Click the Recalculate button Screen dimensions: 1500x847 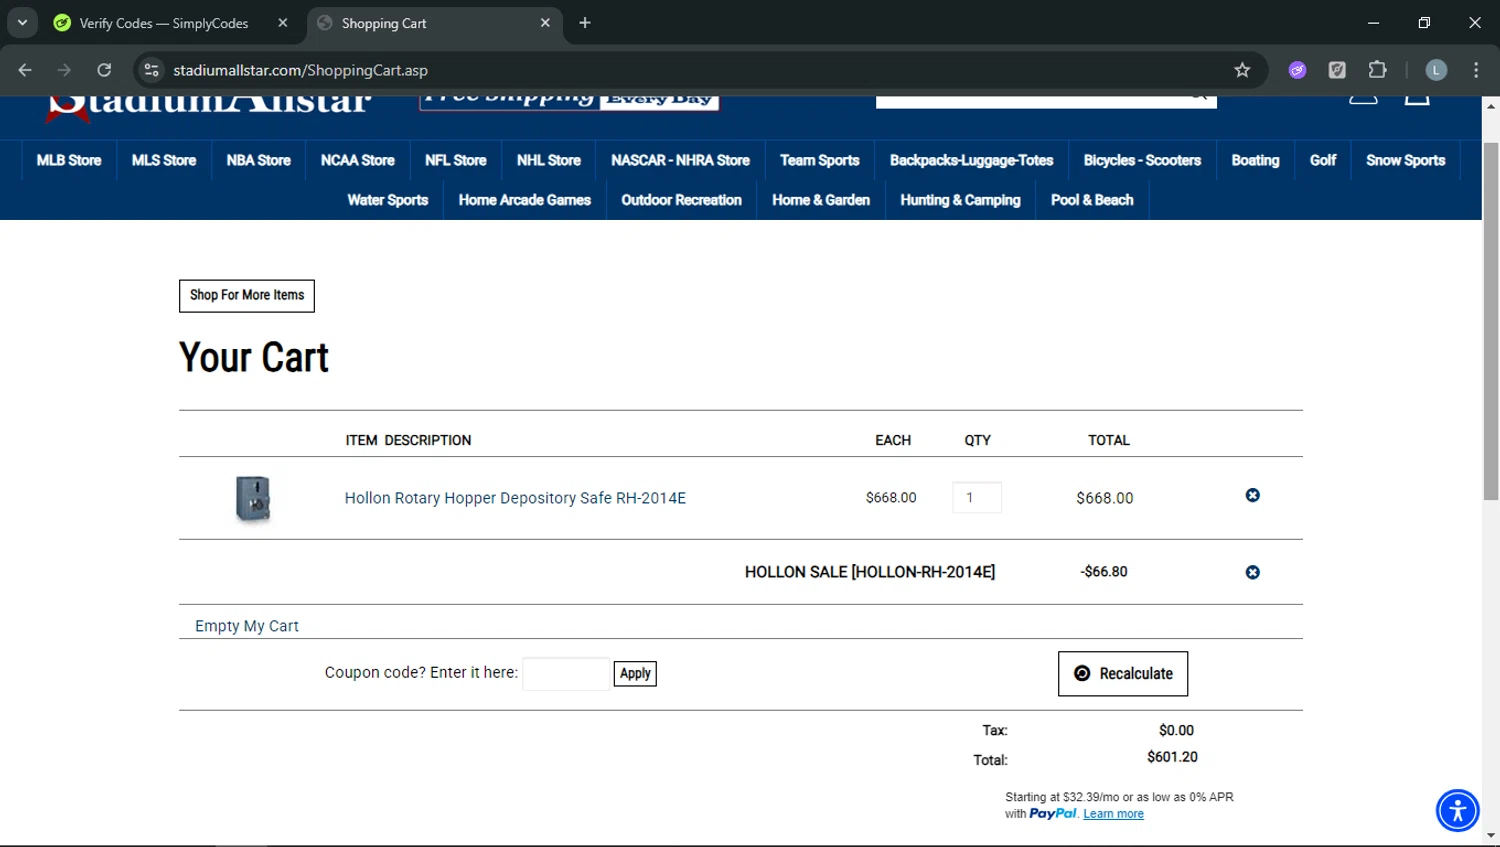pyautogui.click(x=1123, y=674)
